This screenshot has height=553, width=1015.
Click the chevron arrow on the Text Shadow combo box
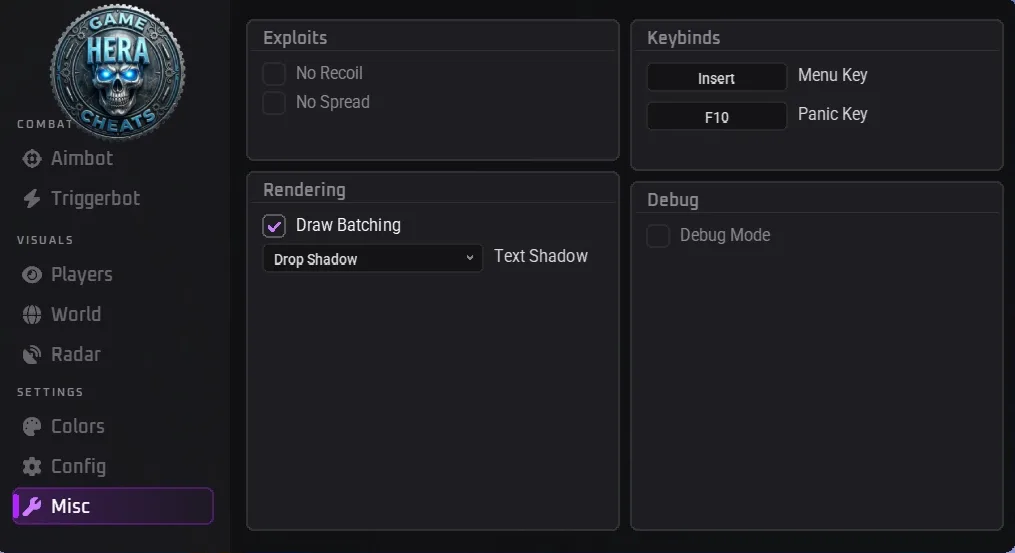pyautogui.click(x=470, y=258)
